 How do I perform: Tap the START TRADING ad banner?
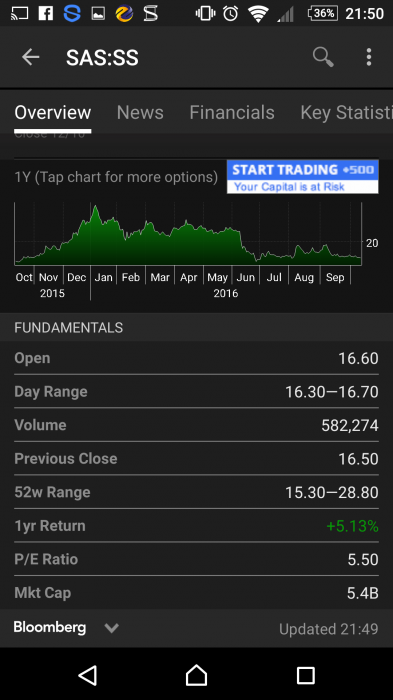coord(303,177)
